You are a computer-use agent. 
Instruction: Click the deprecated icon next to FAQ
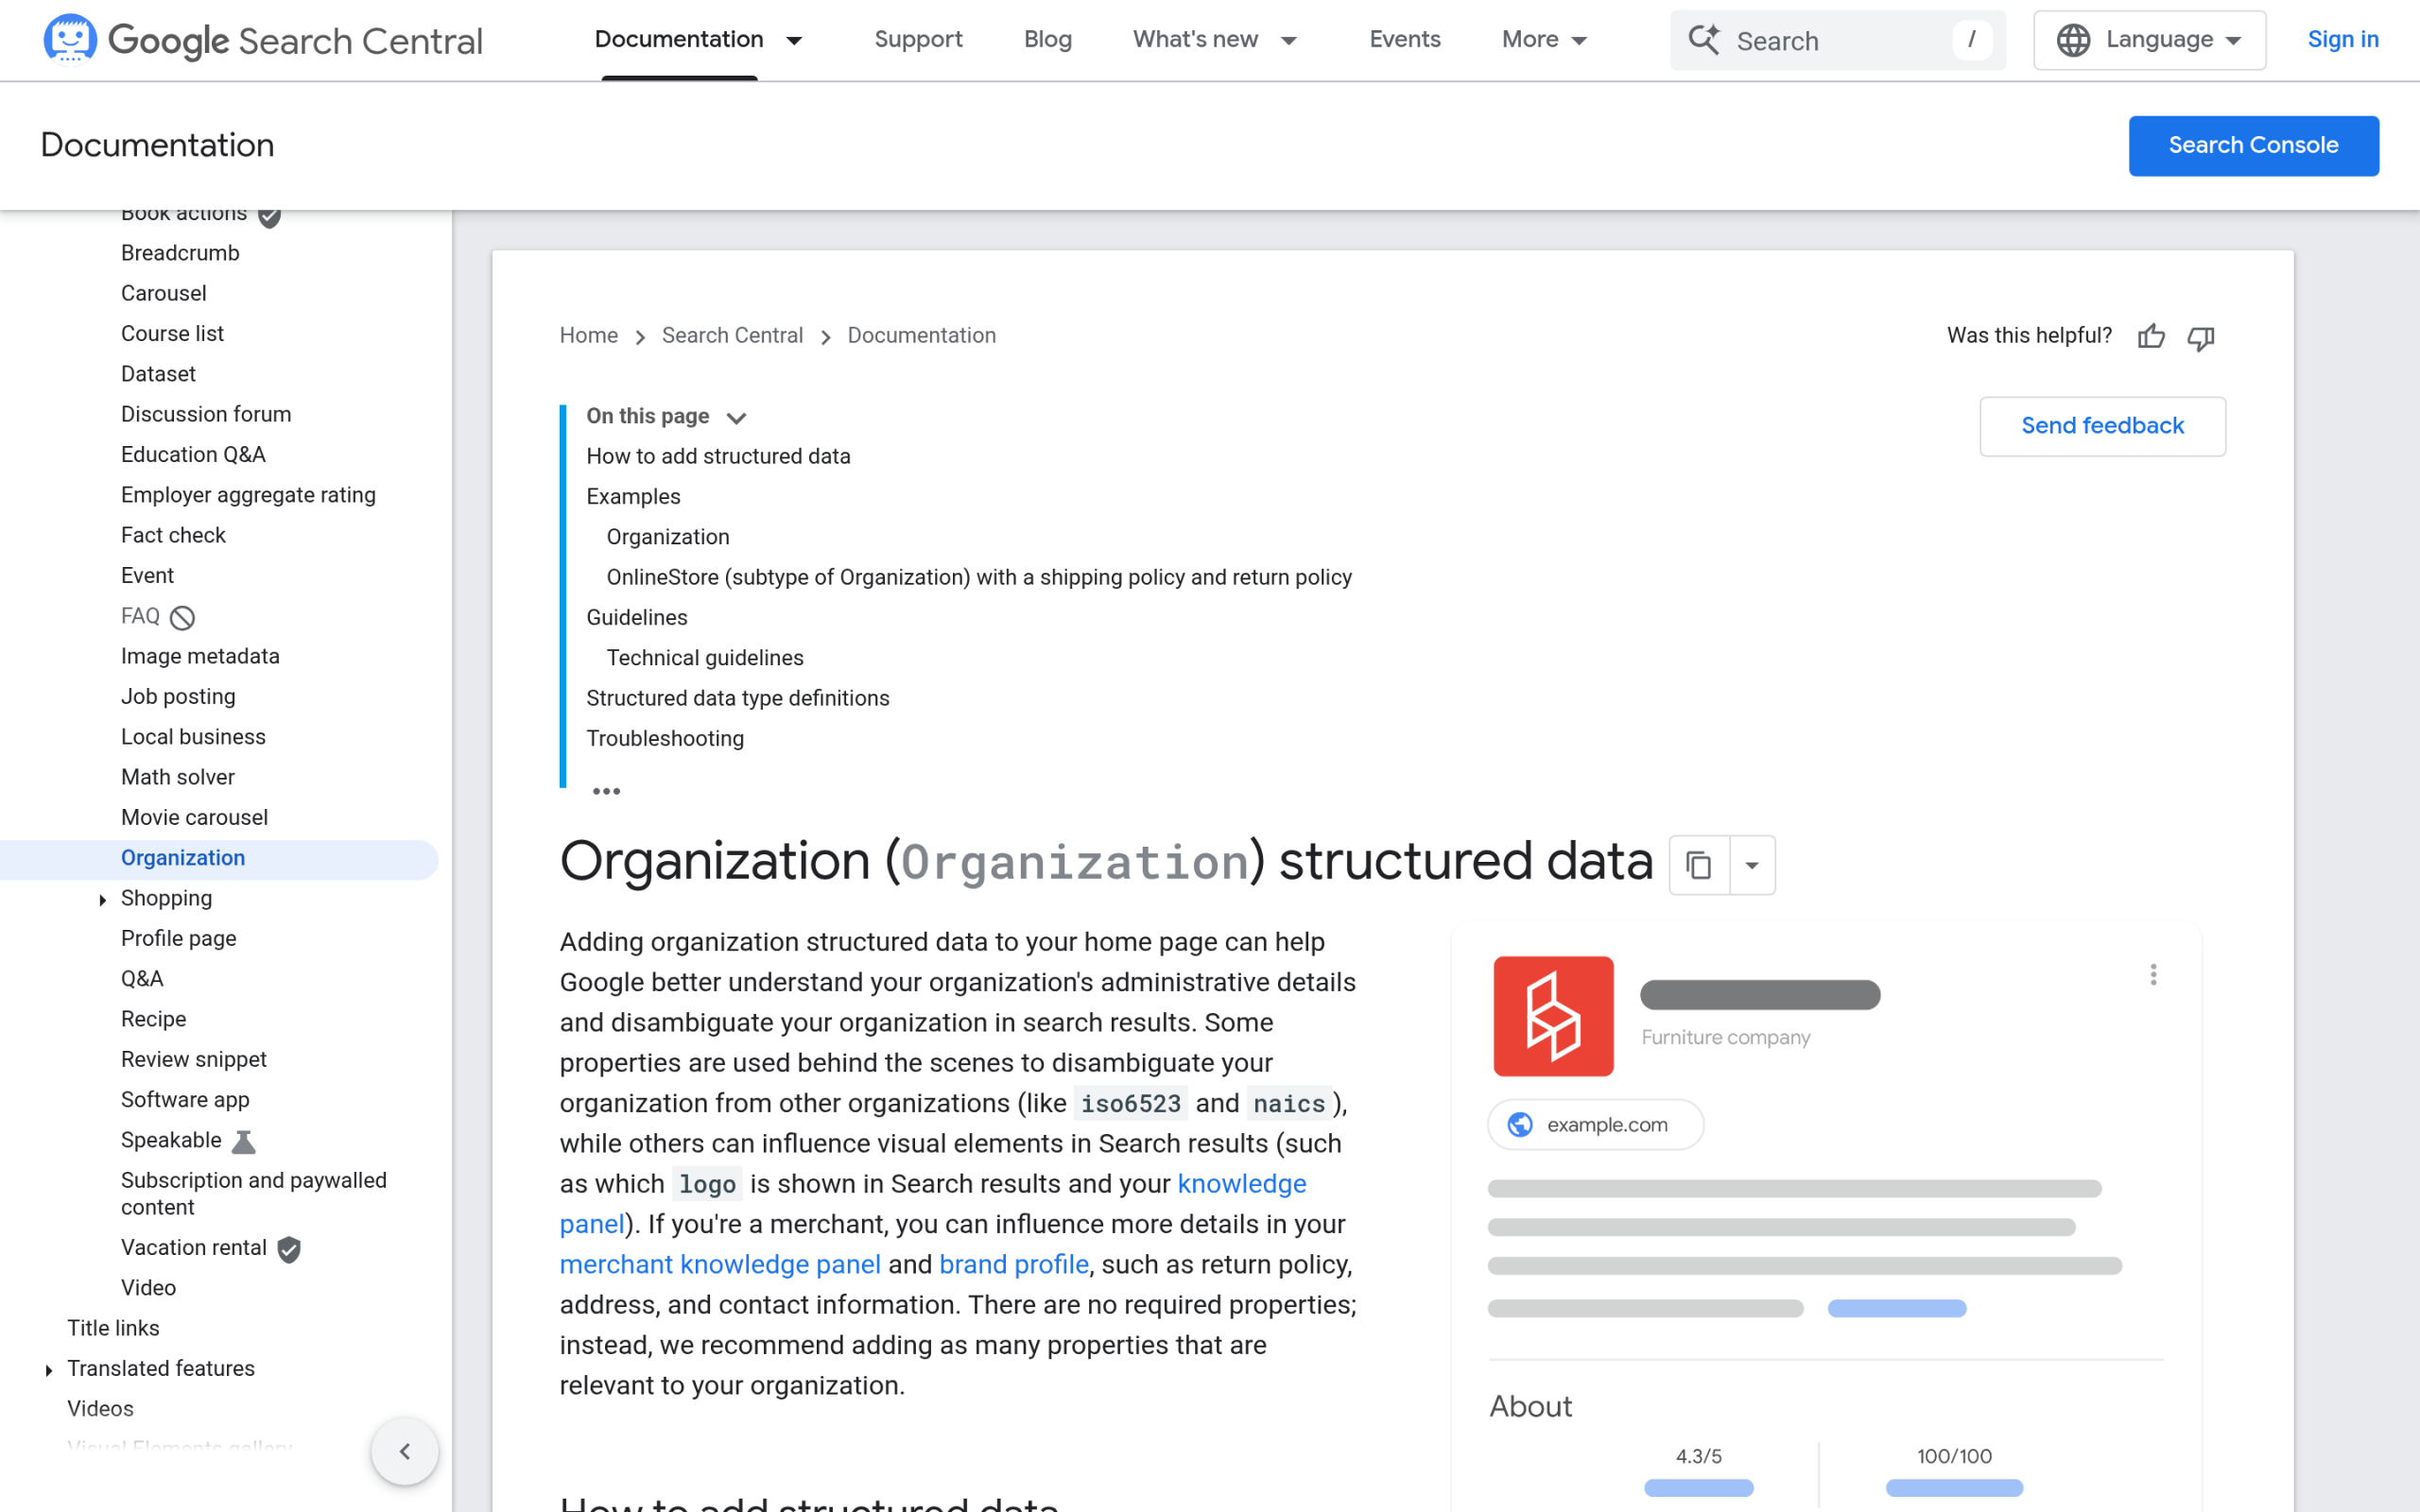182,618
